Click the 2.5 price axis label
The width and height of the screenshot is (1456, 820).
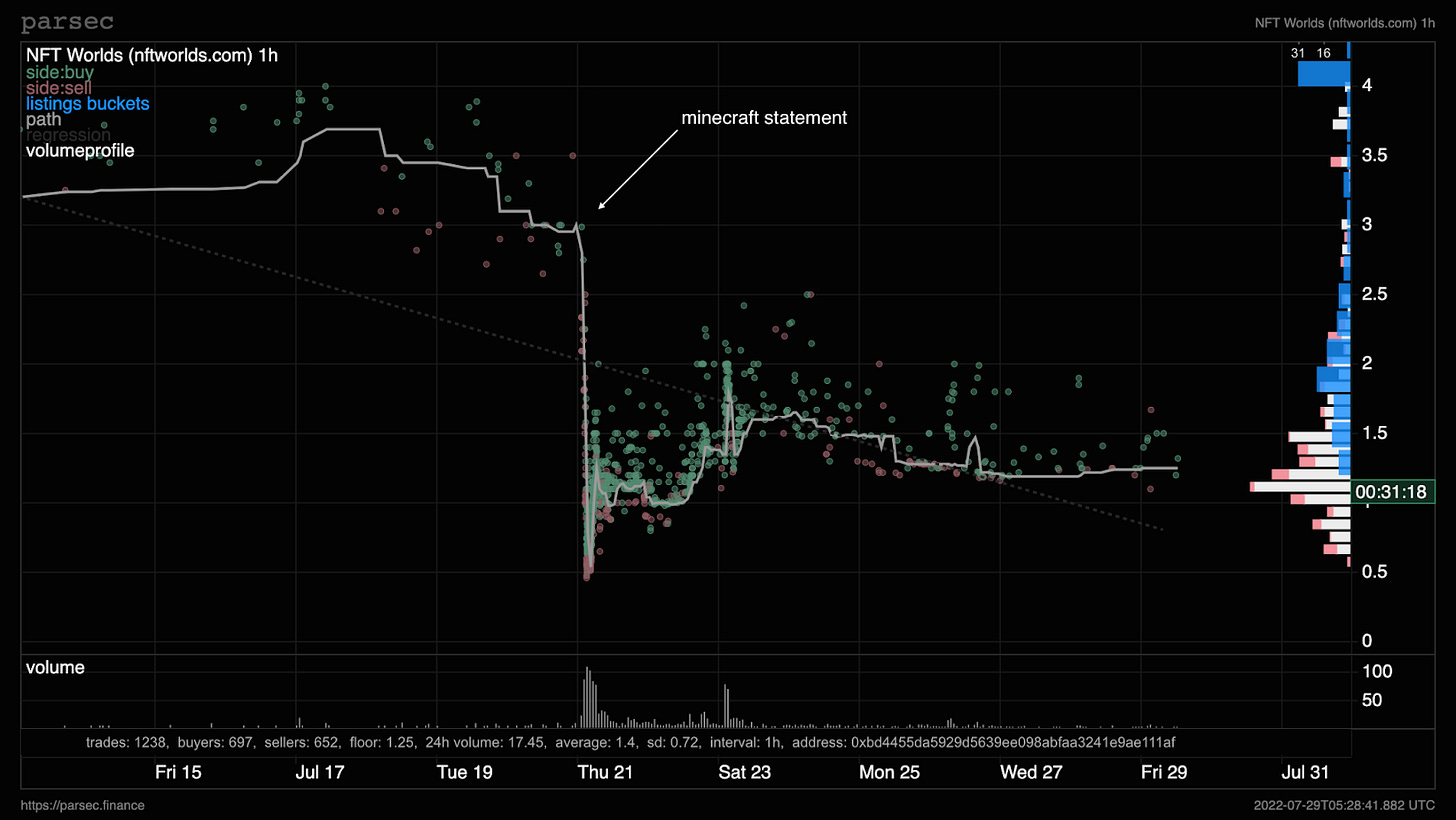(1374, 294)
